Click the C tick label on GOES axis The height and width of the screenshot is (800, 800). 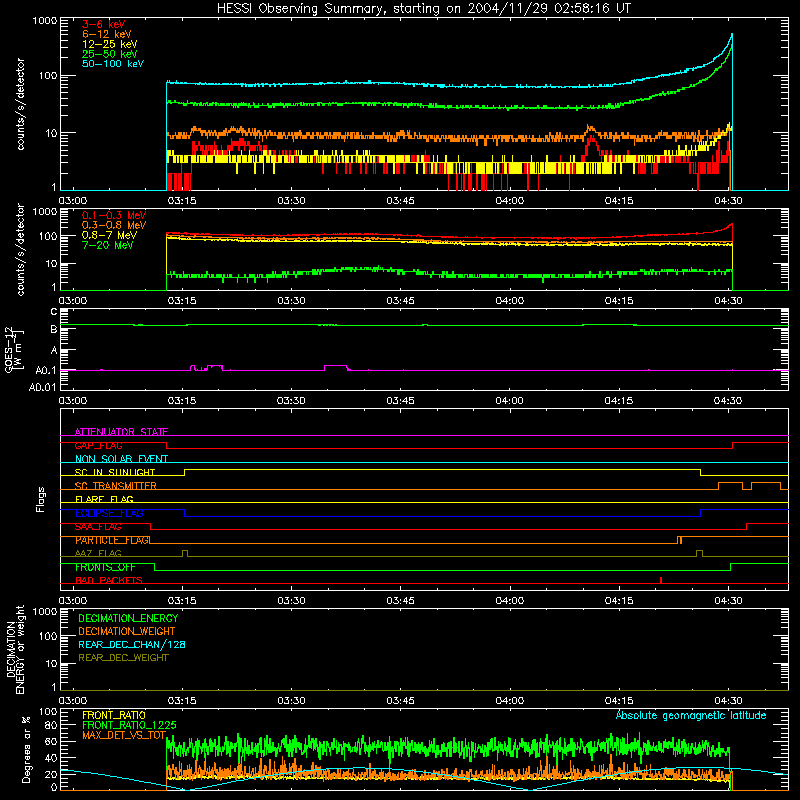coord(54,311)
